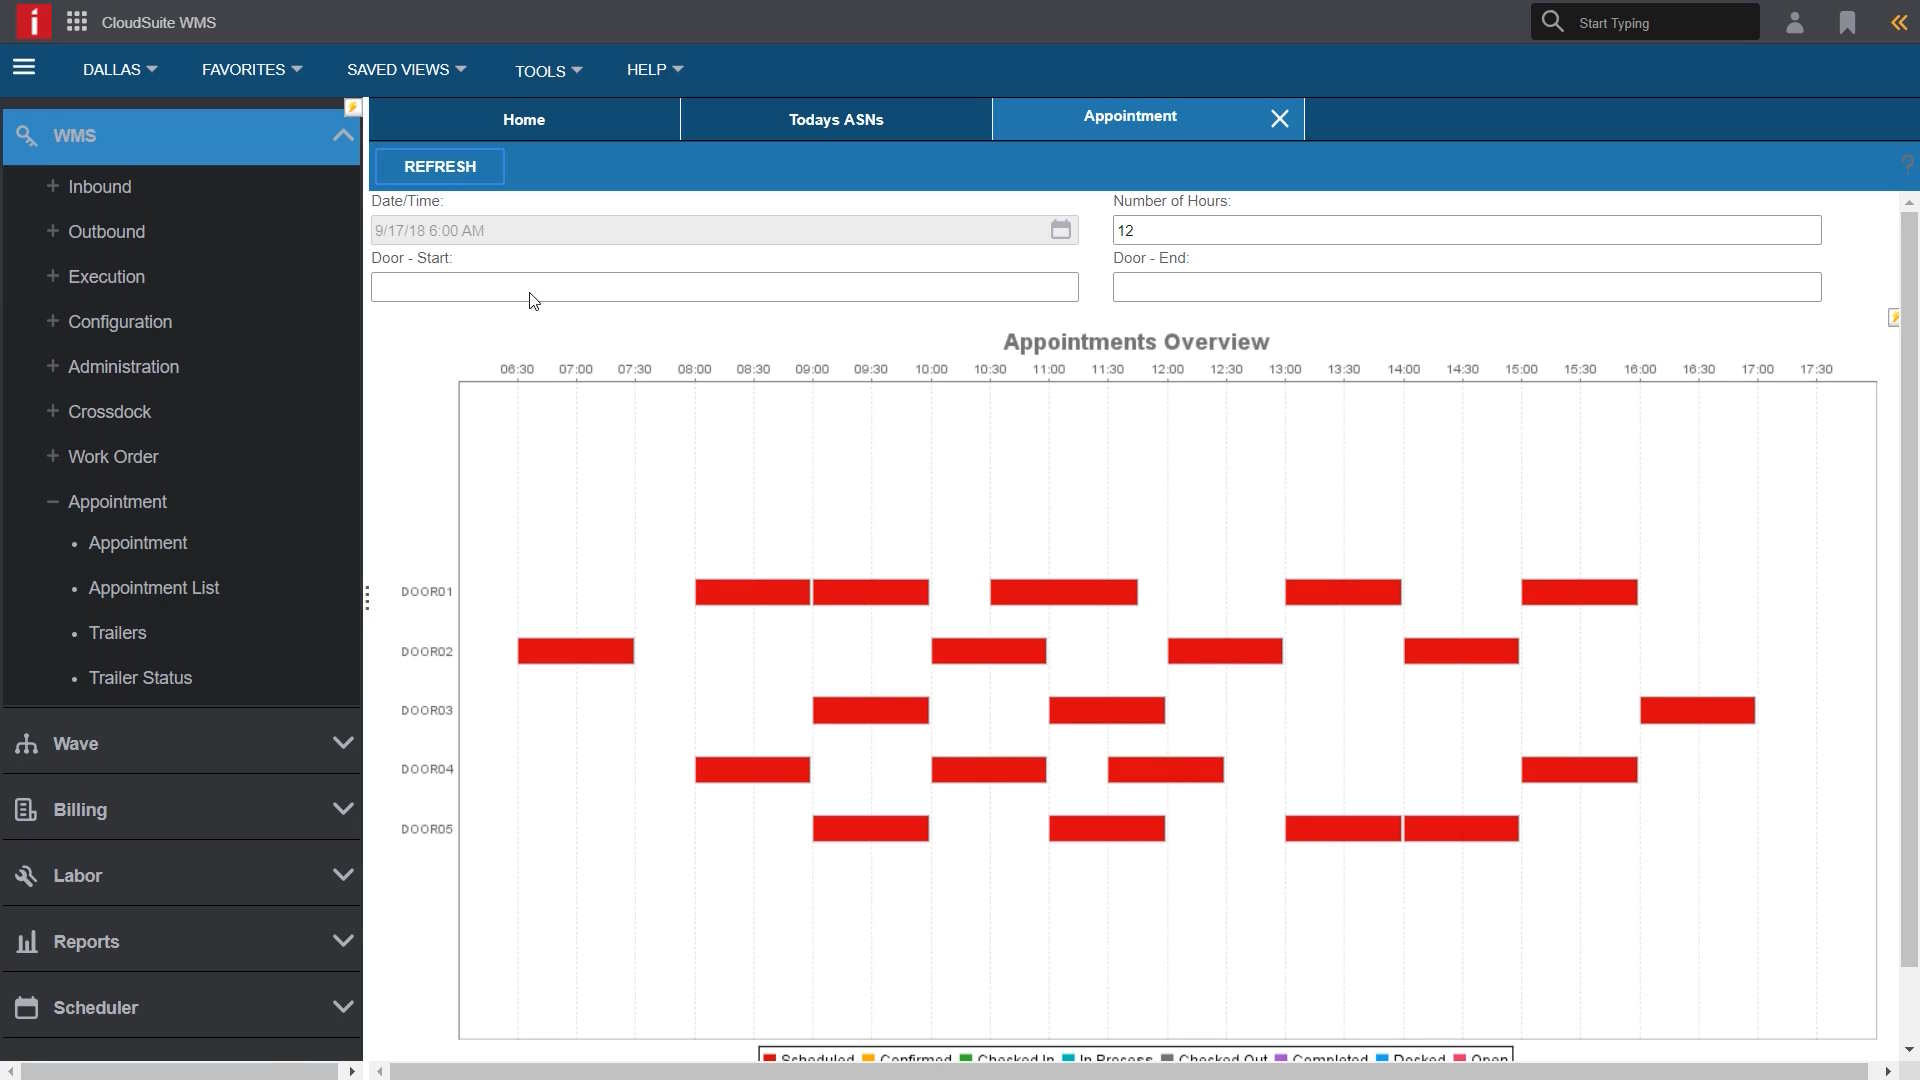Click the Door - Start input field

724,287
